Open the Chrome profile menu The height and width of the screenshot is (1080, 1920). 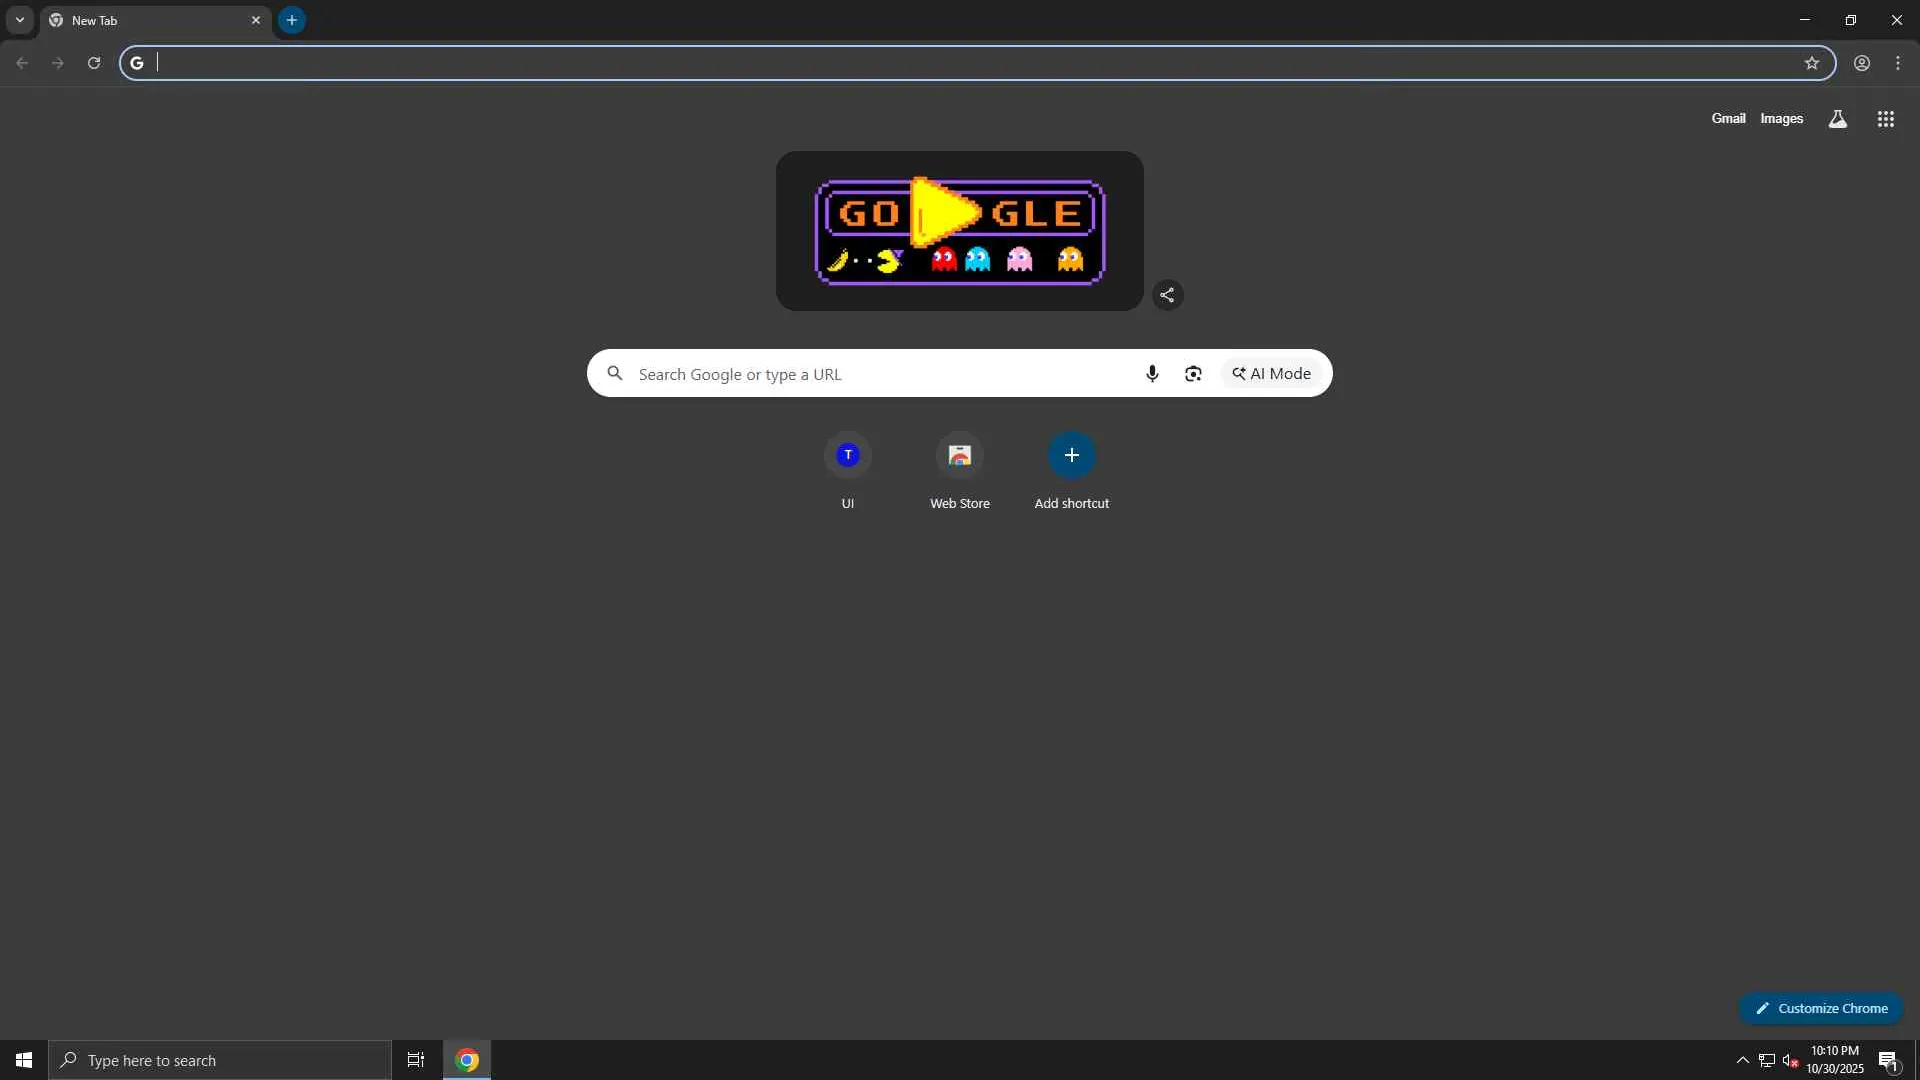[1861, 63]
